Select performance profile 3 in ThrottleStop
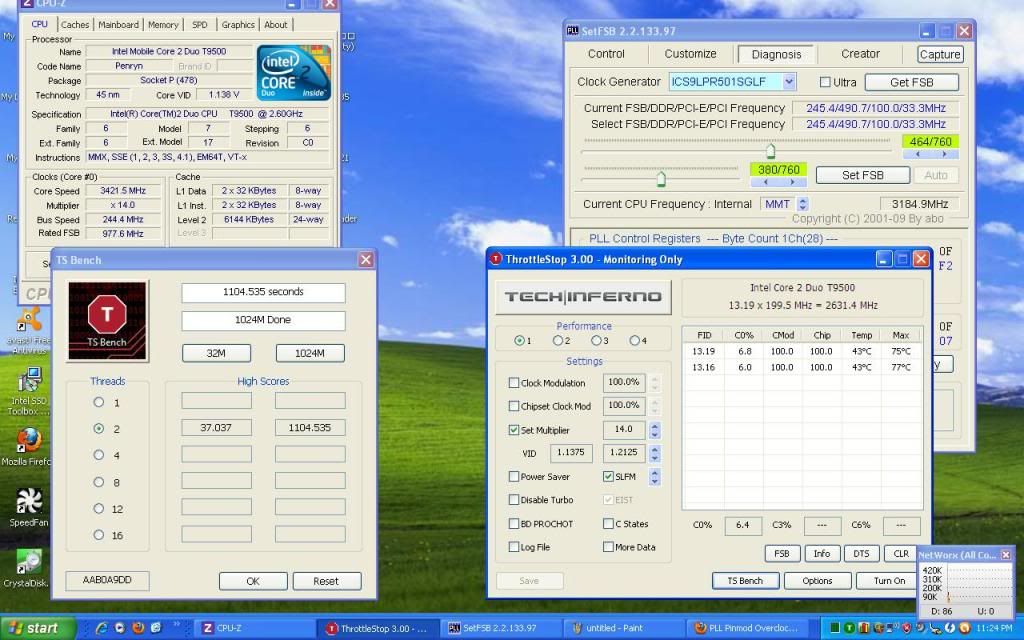This screenshot has width=1024, height=640. point(596,340)
